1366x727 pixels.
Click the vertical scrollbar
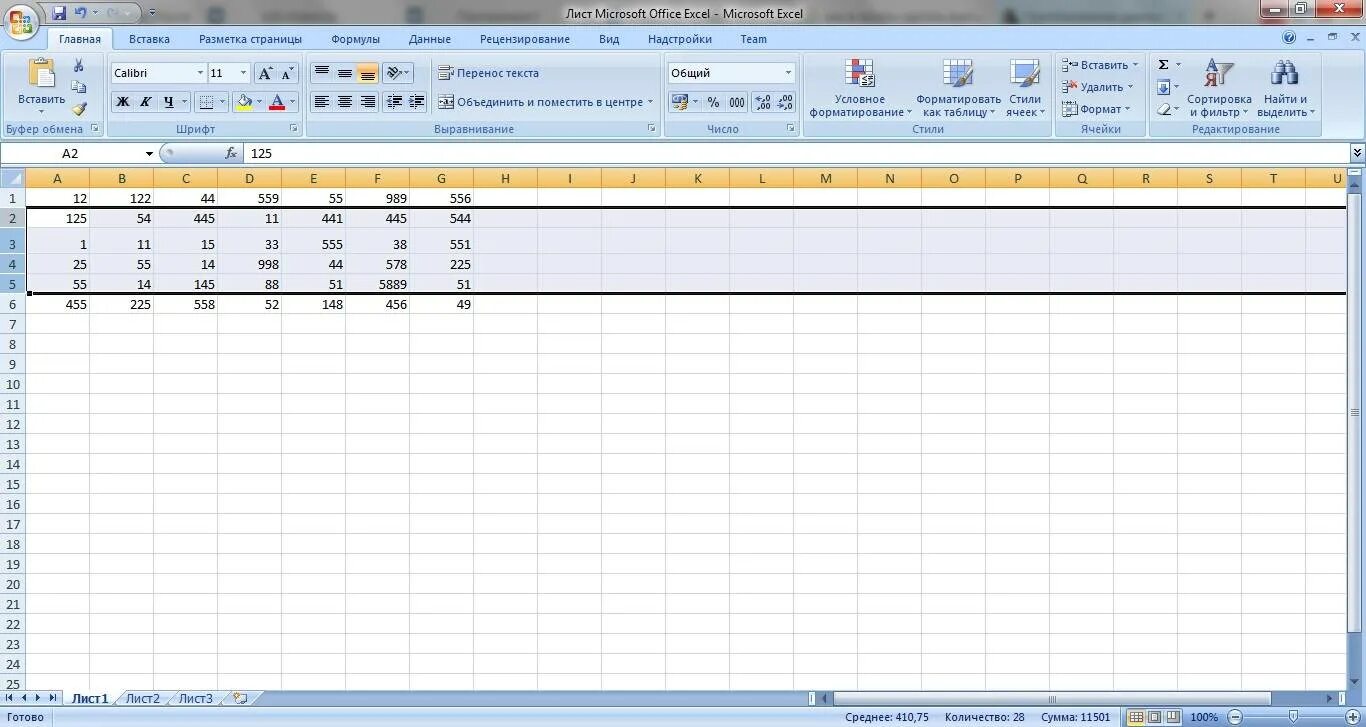pos(1356,412)
